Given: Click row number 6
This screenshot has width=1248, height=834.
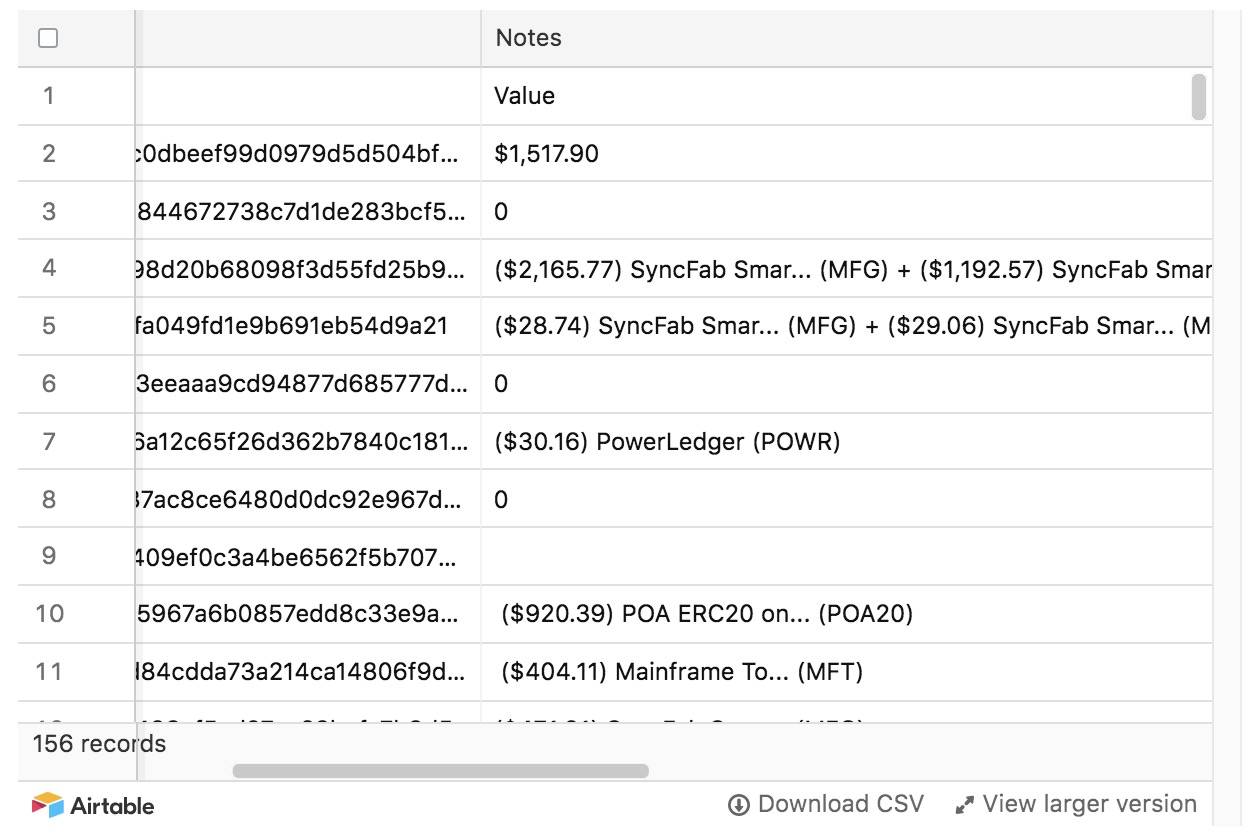Looking at the screenshot, I should [x=49, y=384].
